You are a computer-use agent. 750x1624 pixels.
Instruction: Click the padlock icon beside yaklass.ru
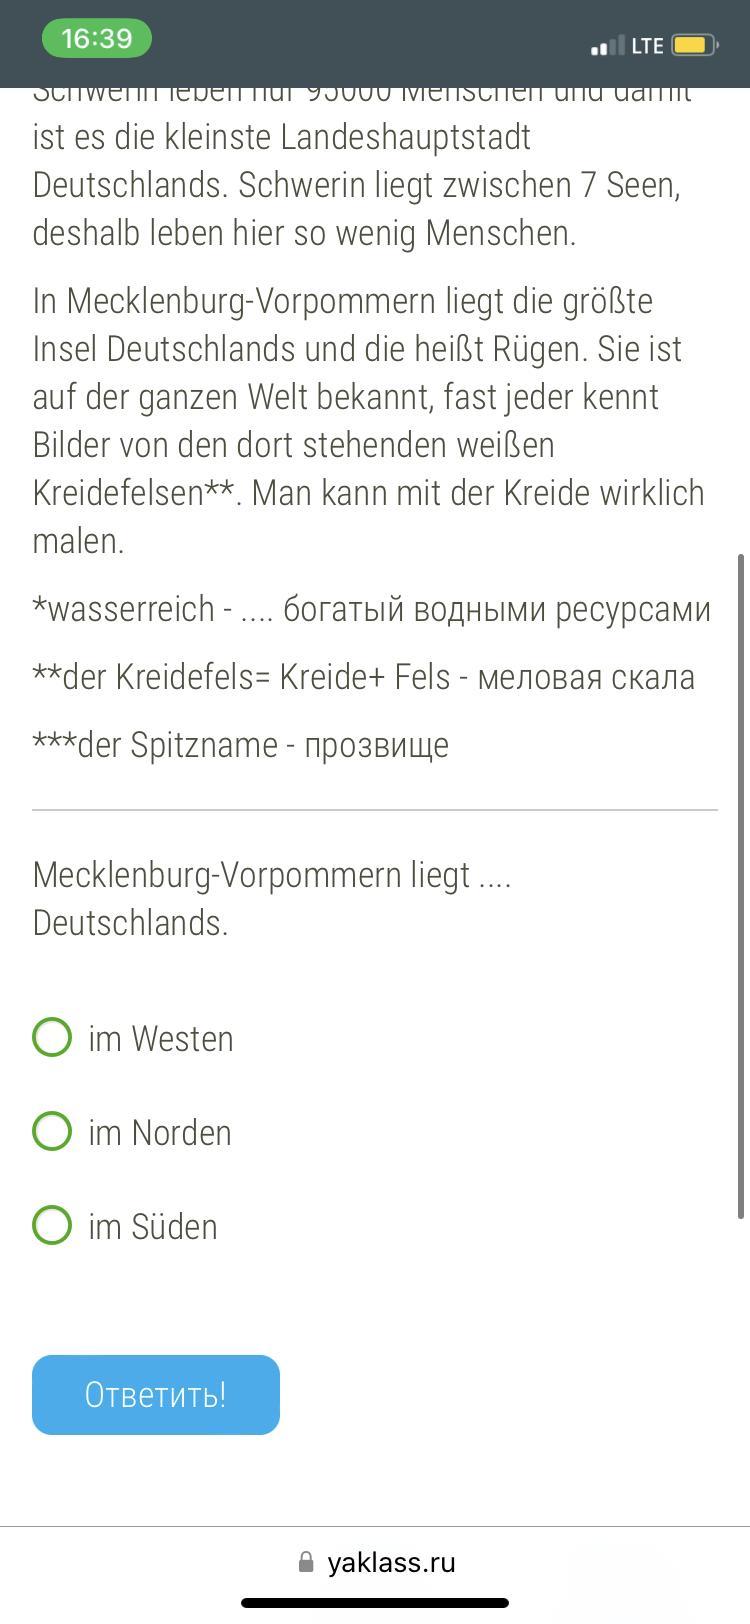pyautogui.click(x=306, y=1562)
